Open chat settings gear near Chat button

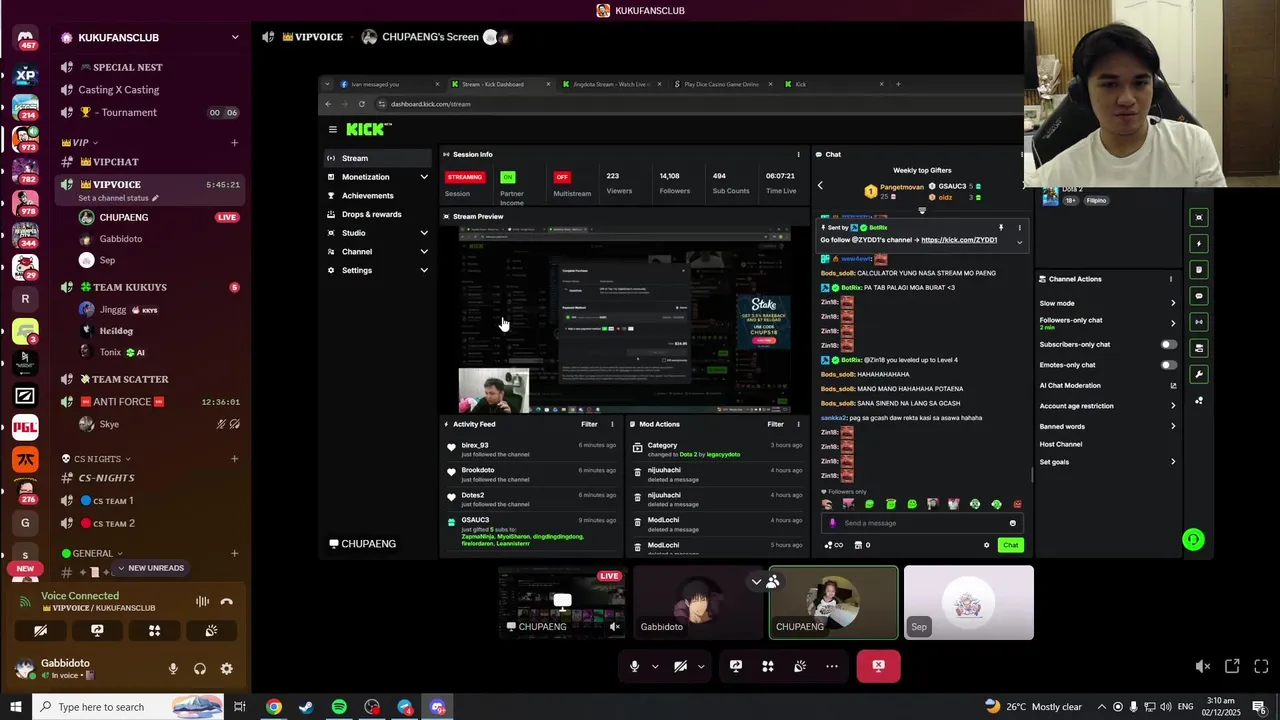[986, 545]
